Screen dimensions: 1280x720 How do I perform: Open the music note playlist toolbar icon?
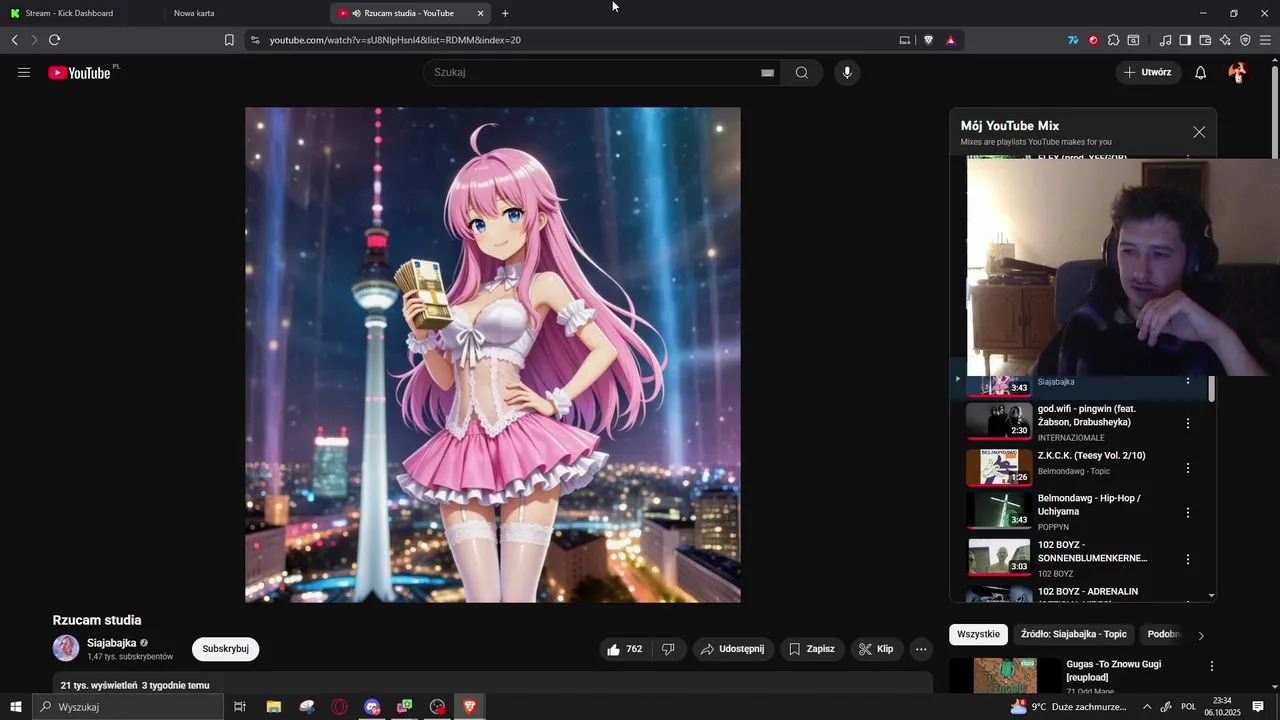pyautogui.click(x=1165, y=40)
